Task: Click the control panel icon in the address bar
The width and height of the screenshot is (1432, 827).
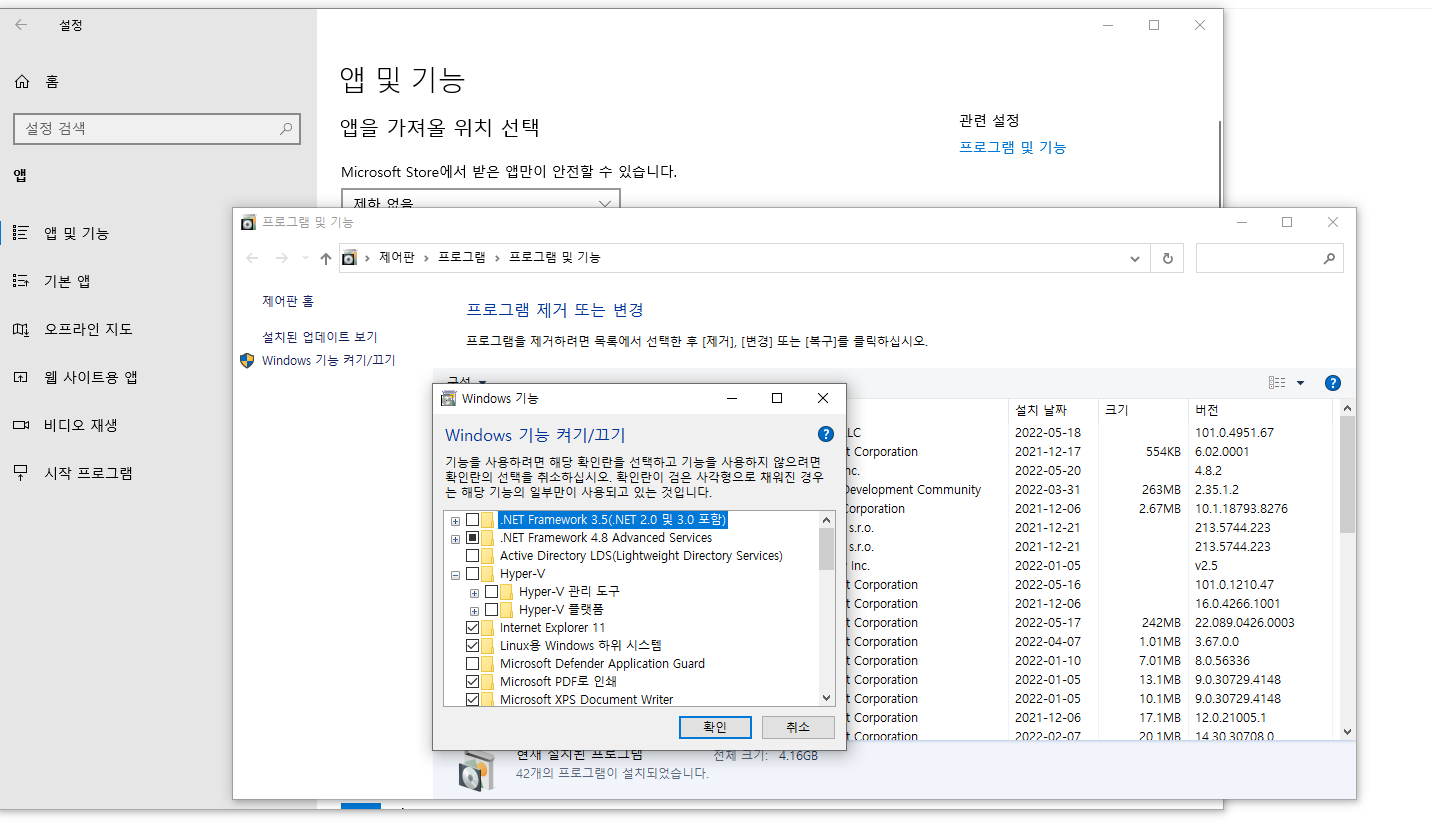Action: (349, 258)
